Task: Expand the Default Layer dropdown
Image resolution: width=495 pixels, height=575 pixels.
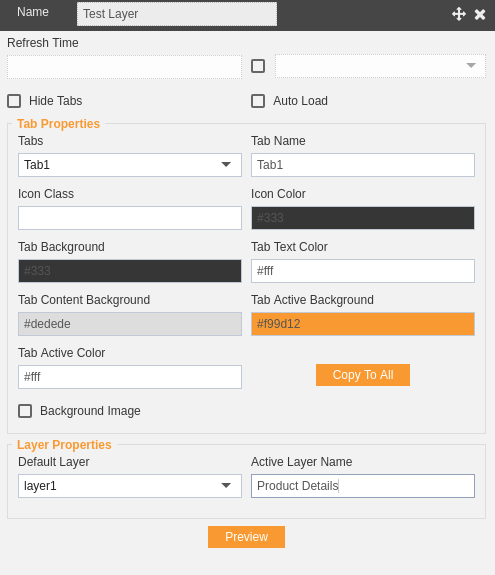Action: (130, 486)
